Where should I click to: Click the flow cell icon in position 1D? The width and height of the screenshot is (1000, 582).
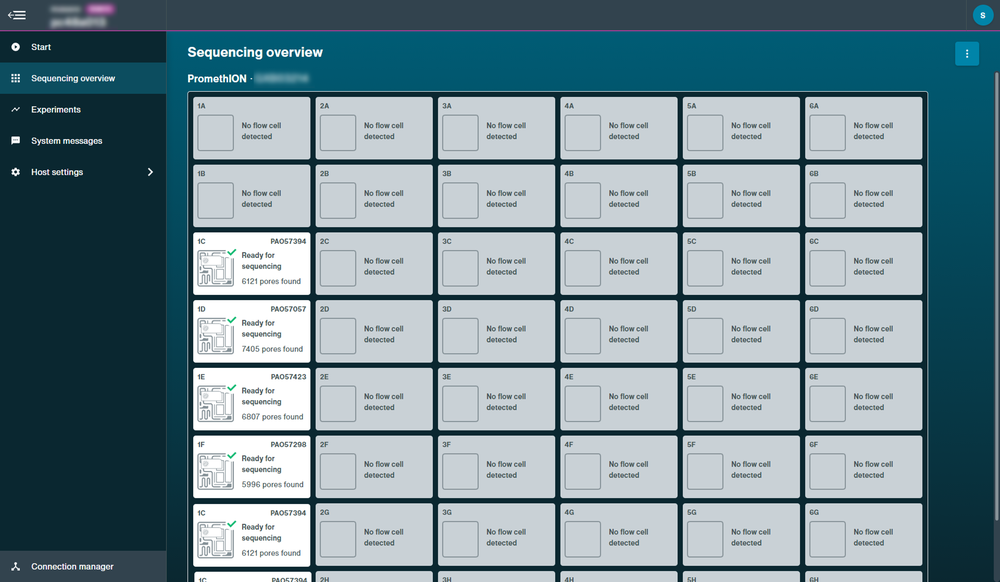coord(216,335)
